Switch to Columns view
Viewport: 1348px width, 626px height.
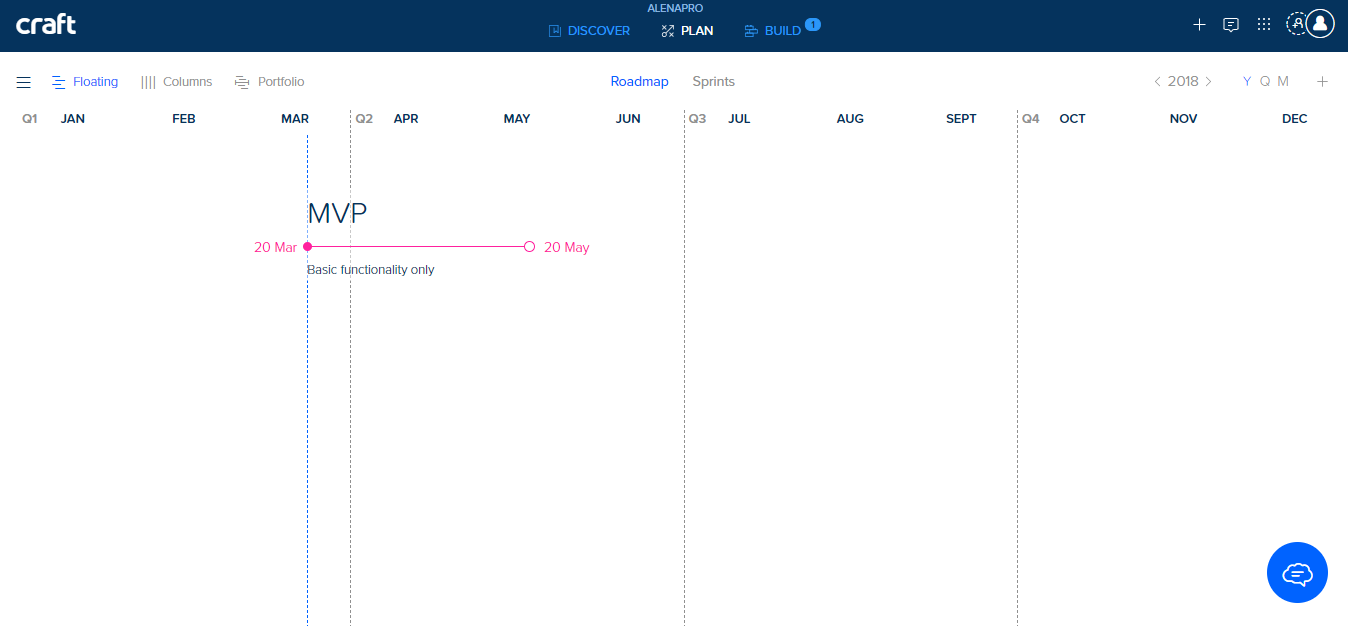pyautogui.click(x=177, y=82)
